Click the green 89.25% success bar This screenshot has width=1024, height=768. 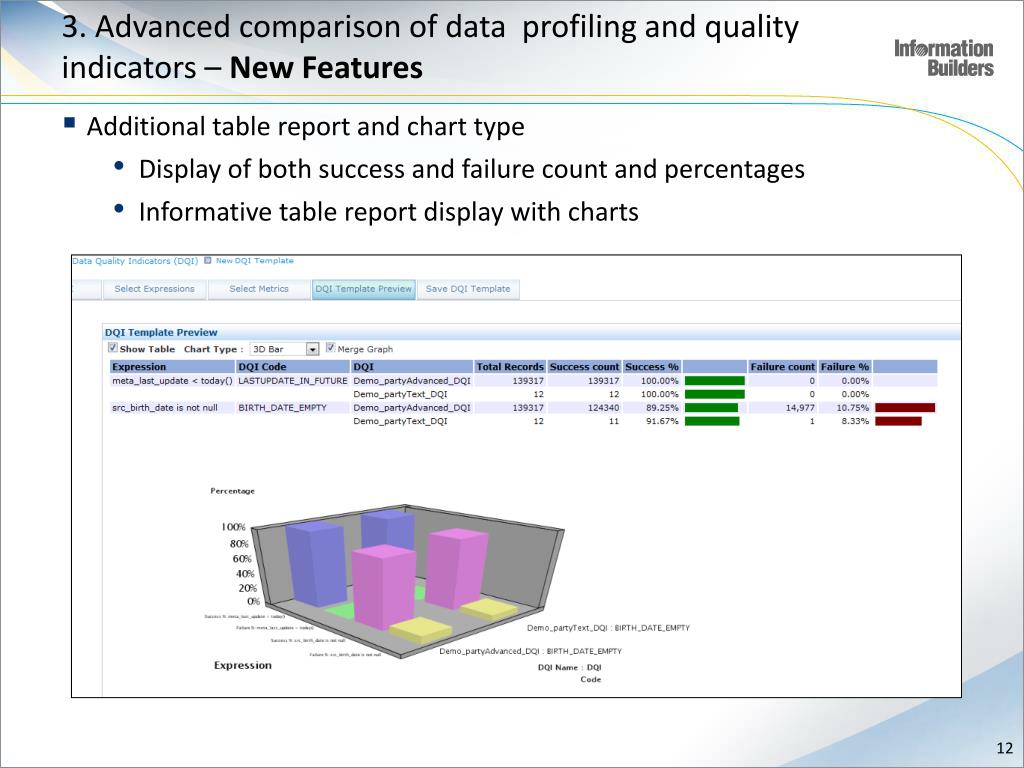click(711, 408)
